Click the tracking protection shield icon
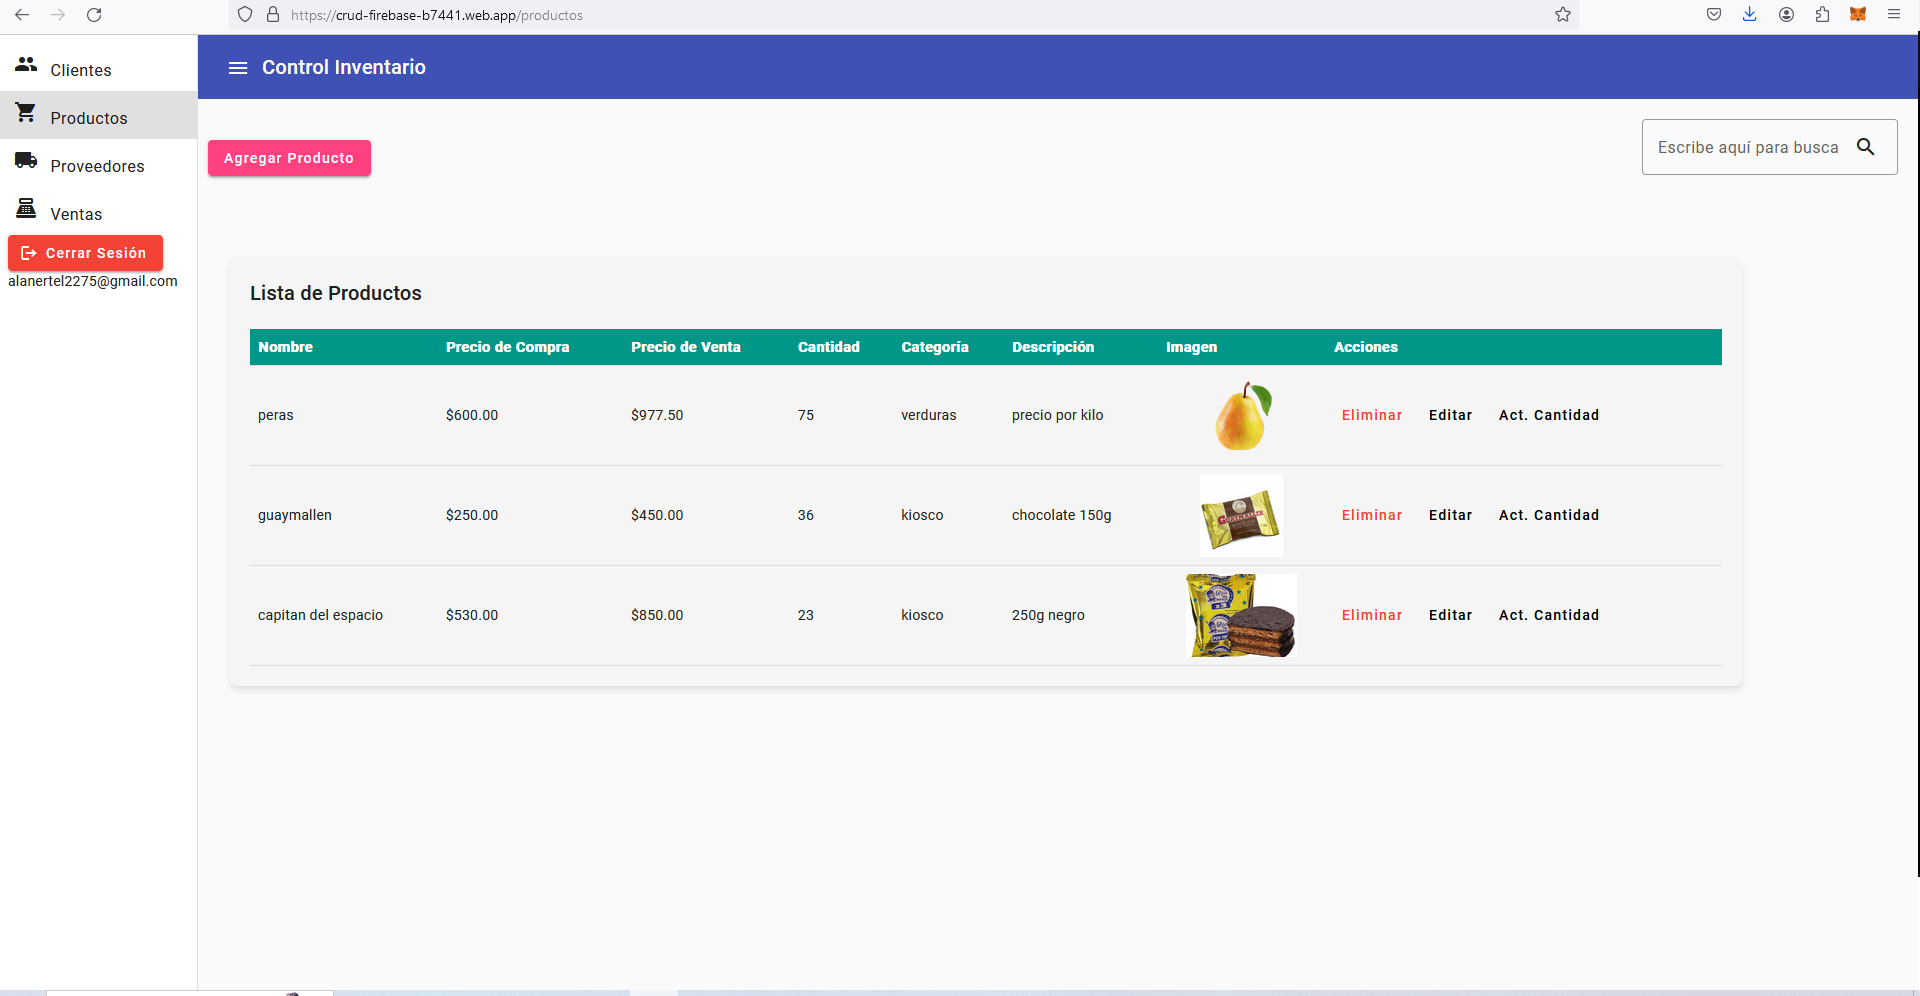Viewport: 1920px width, 996px height. coord(245,15)
